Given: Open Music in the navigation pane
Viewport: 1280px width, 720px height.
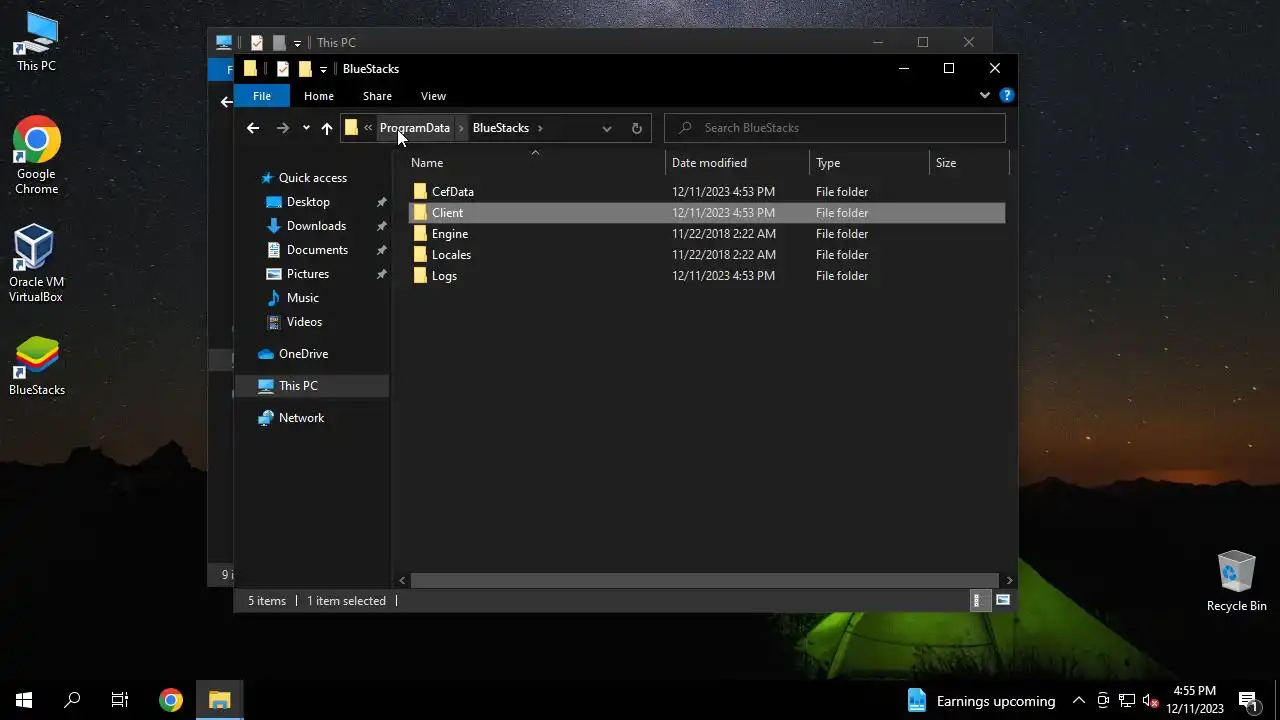Looking at the screenshot, I should click(302, 298).
